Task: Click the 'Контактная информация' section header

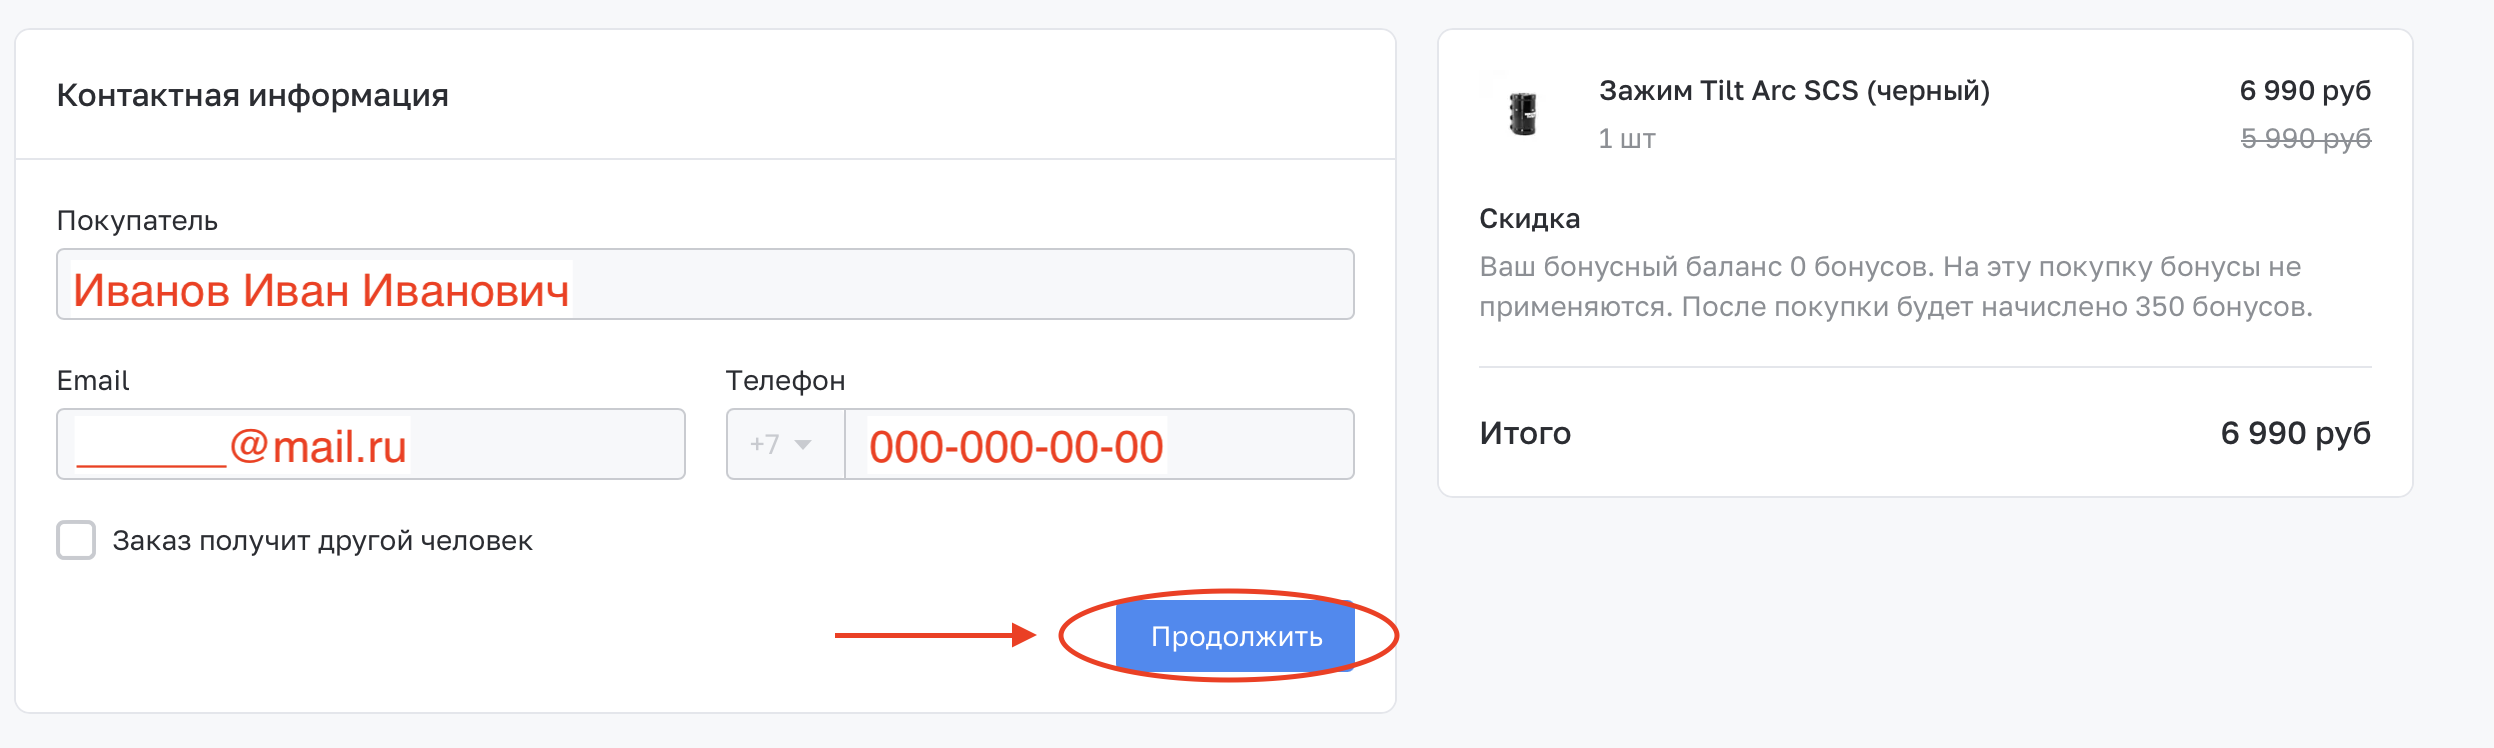Action: 252,95
